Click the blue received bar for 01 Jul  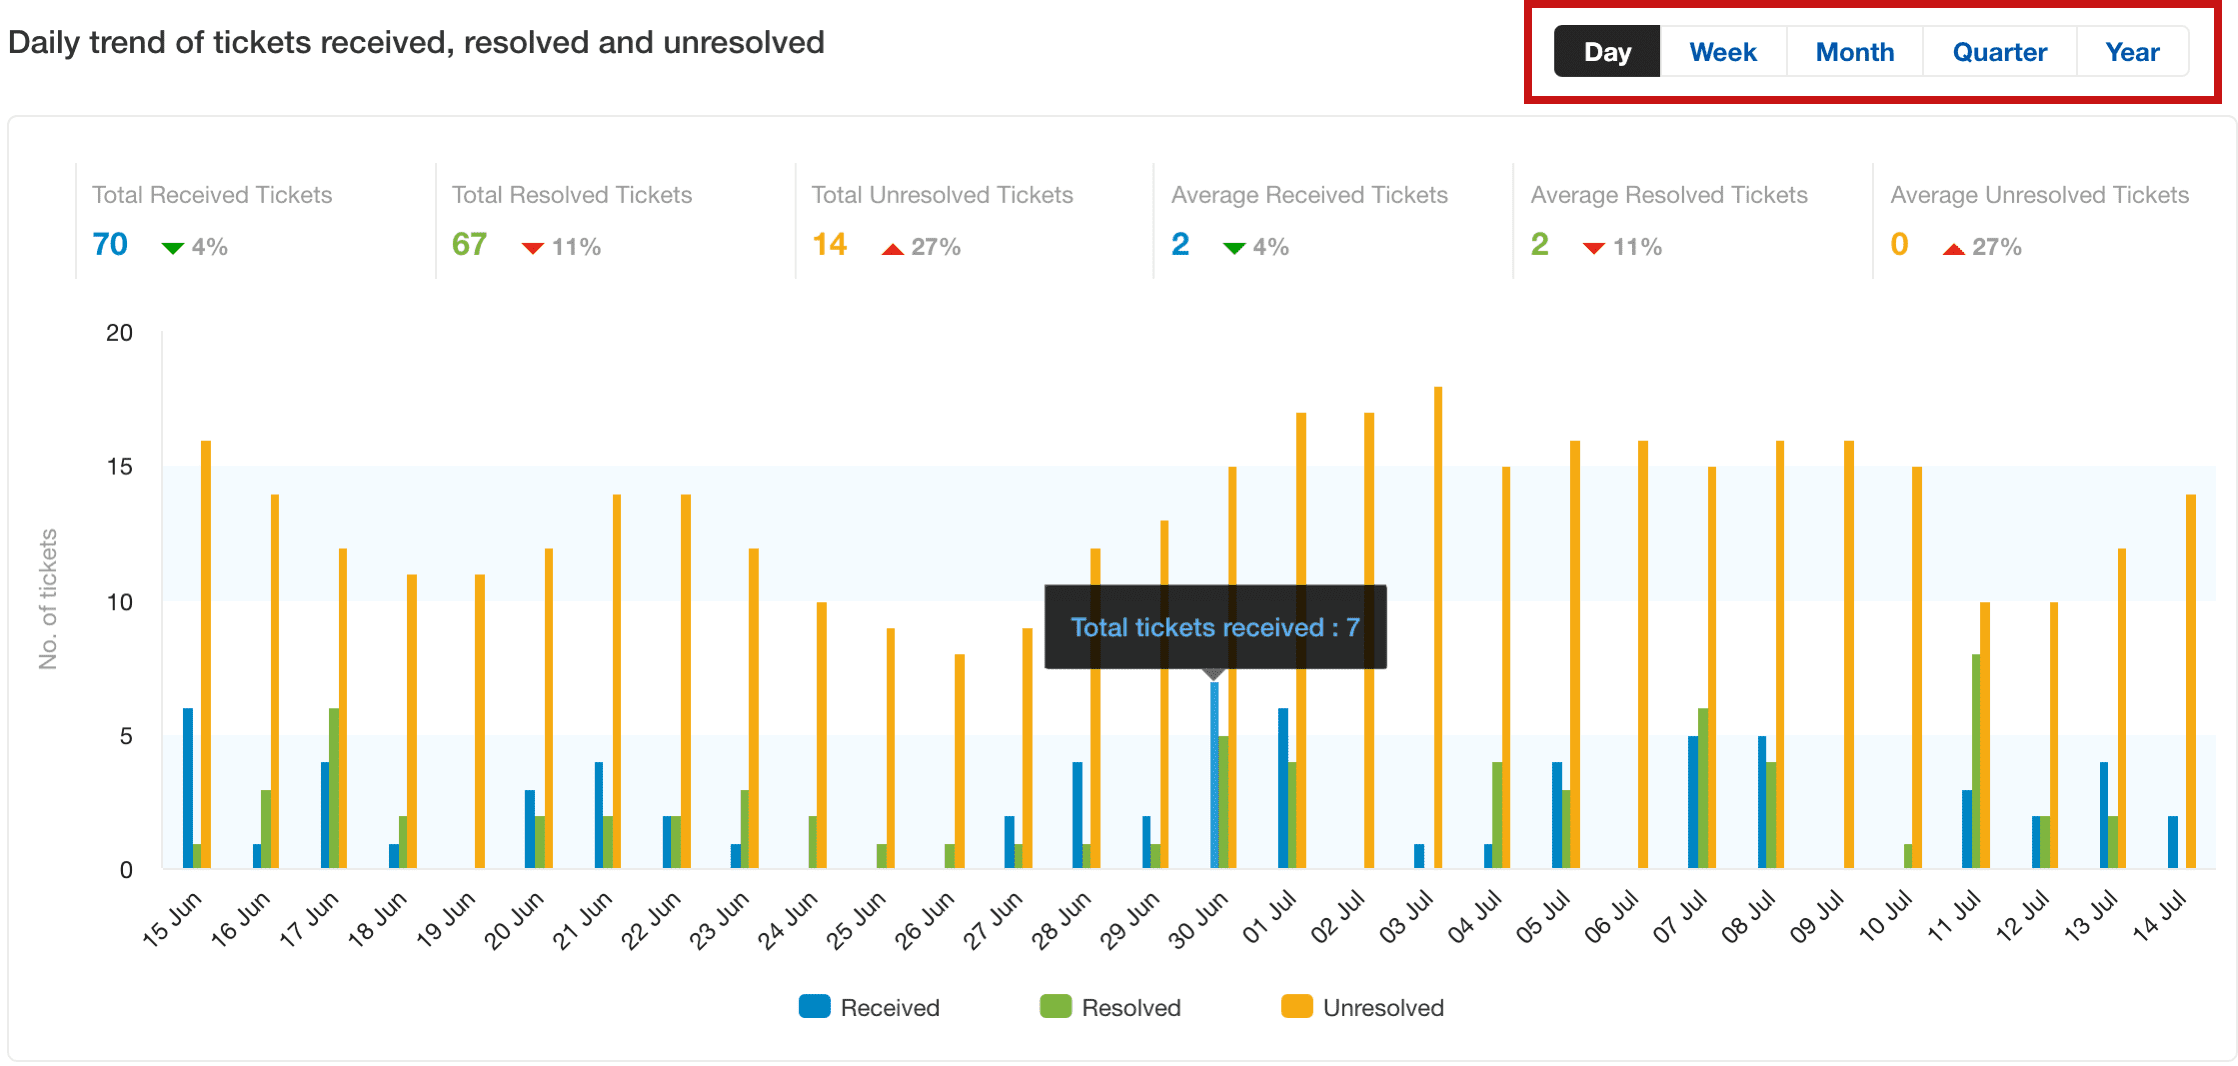[1283, 788]
